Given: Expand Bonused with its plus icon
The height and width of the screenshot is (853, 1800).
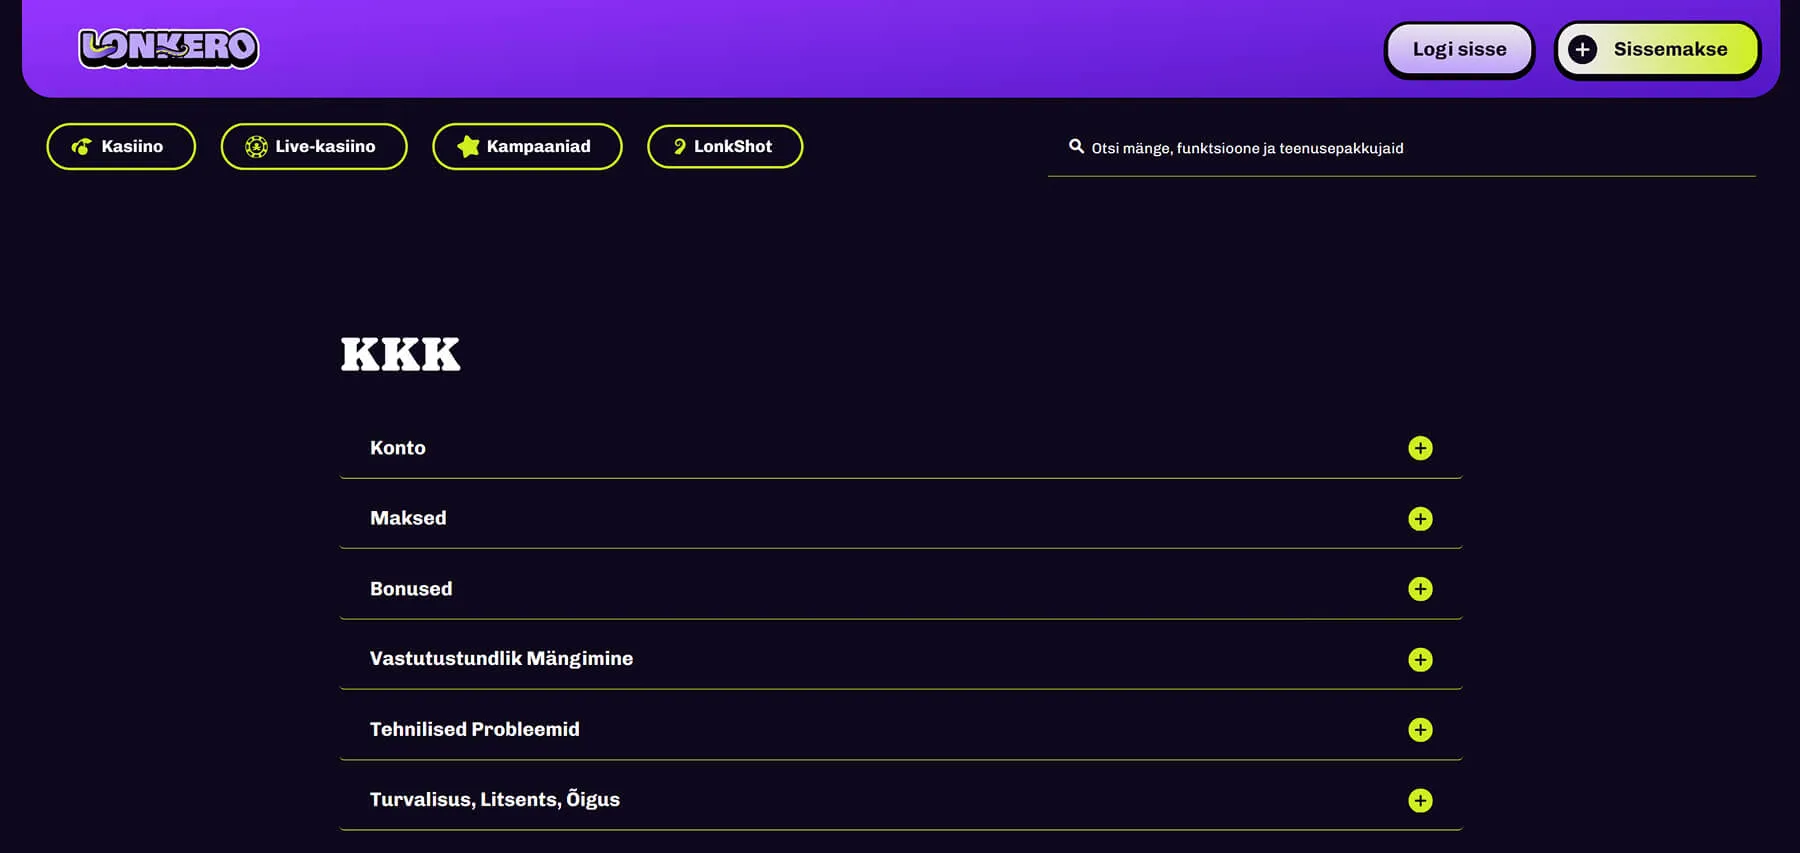Looking at the screenshot, I should [x=1420, y=589].
